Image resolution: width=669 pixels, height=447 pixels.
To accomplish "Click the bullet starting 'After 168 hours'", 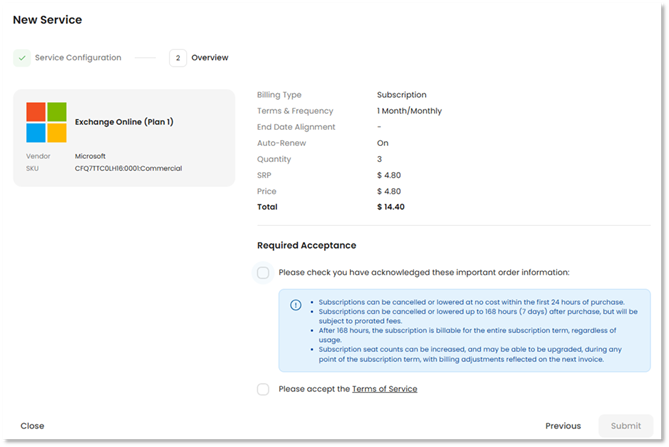I will click(x=467, y=335).
